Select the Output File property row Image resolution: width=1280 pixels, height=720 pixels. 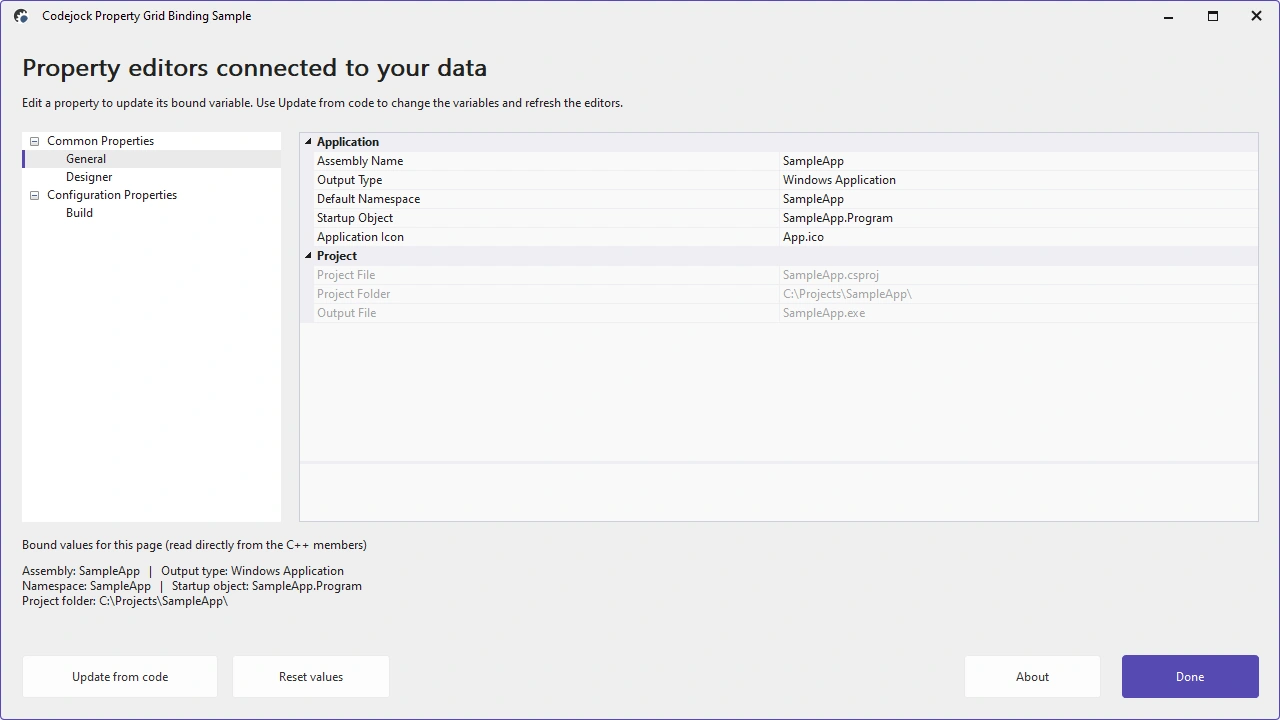[779, 313]
